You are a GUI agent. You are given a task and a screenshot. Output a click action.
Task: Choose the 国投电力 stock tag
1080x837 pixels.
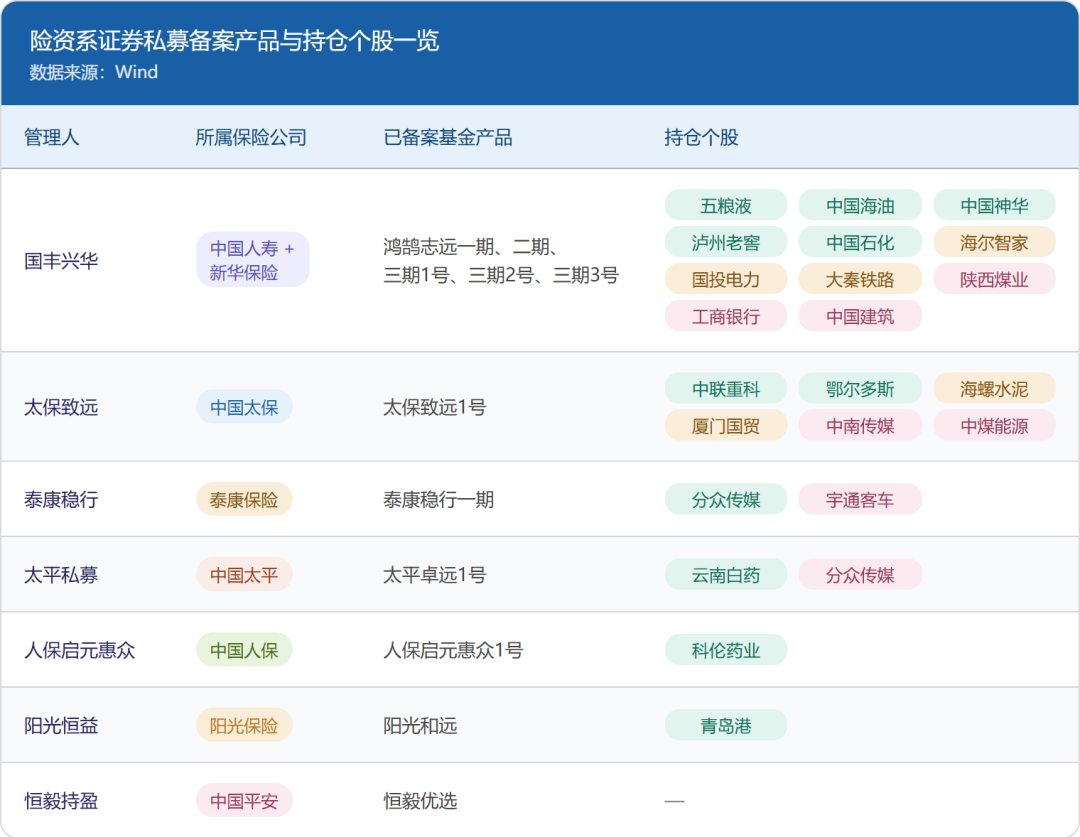726,279
